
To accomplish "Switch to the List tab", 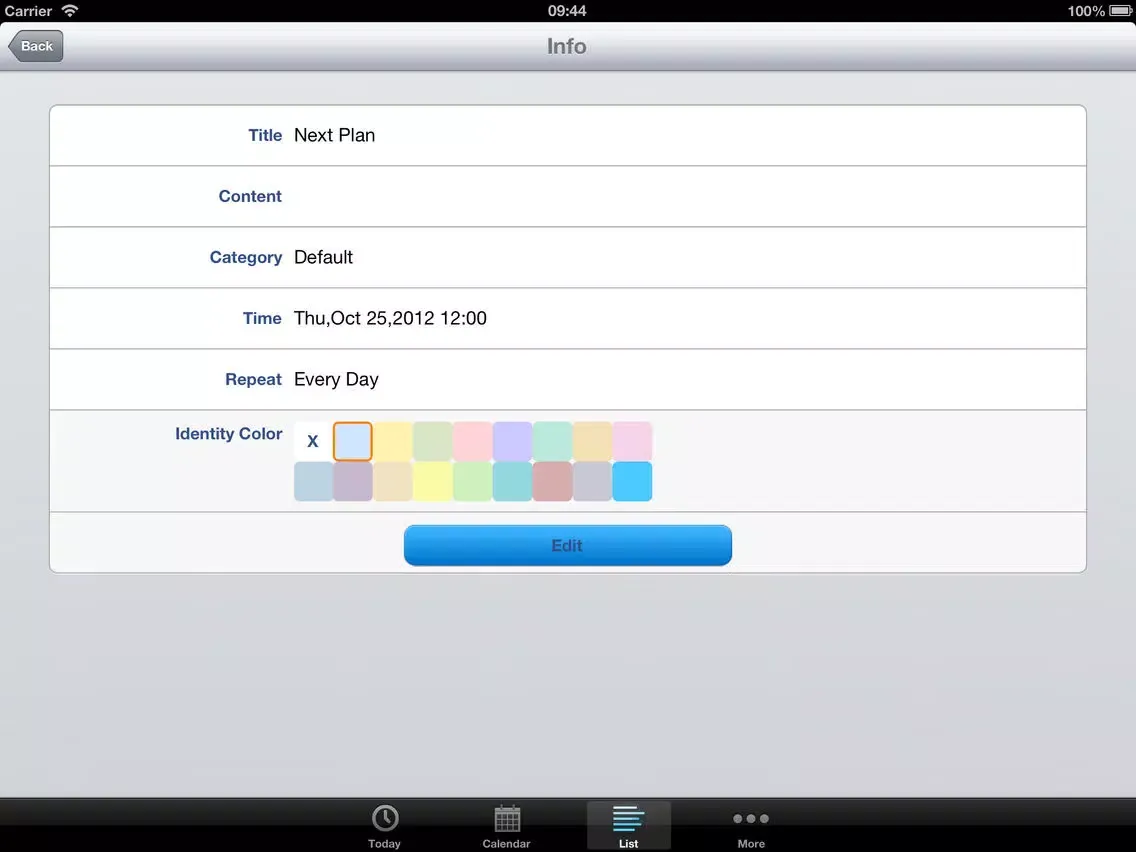I will 628,825.
